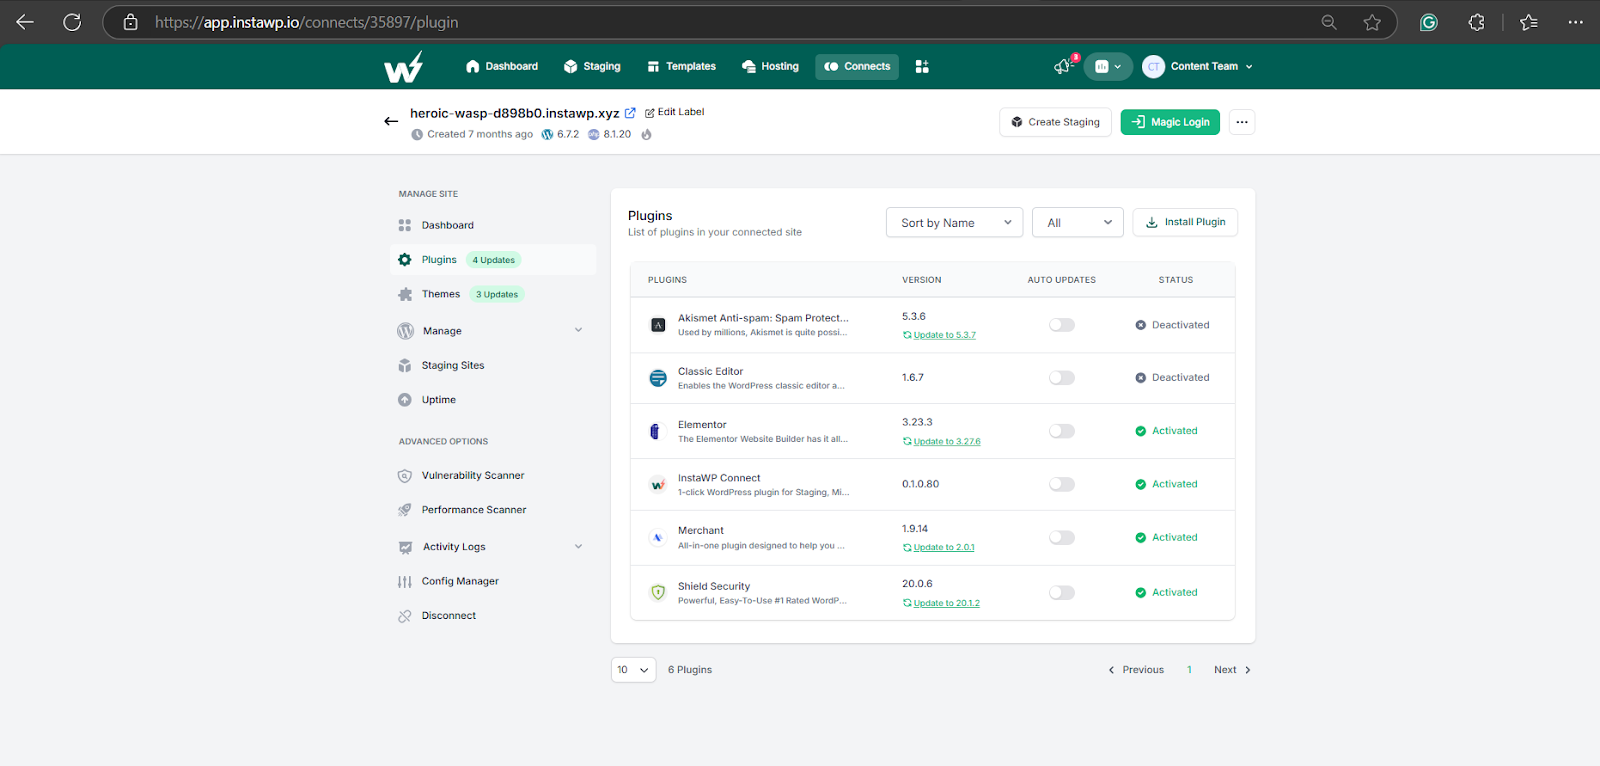Screen dimensions: 1600x766
Task: Open the Content Team account menu
Action: coord(1198,66)
